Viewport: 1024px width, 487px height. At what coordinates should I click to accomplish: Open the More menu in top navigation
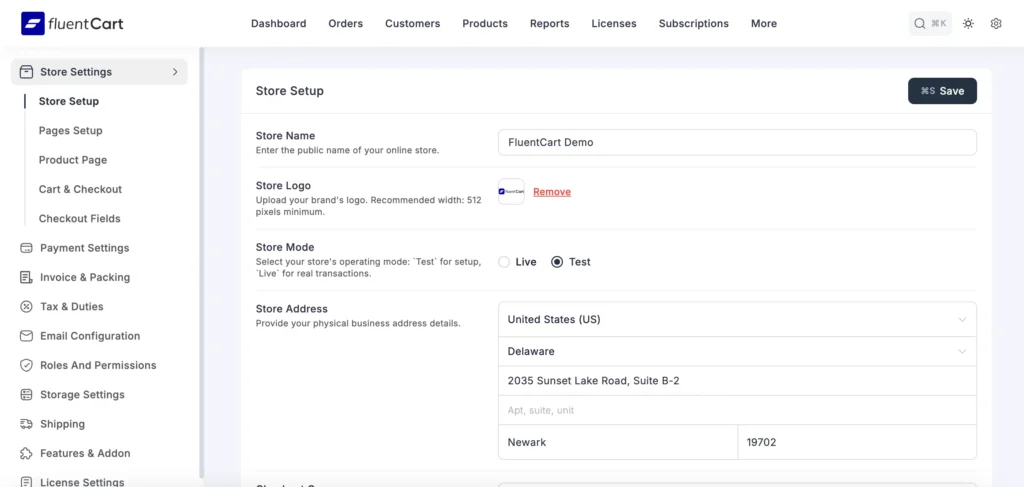coord(763,24)
